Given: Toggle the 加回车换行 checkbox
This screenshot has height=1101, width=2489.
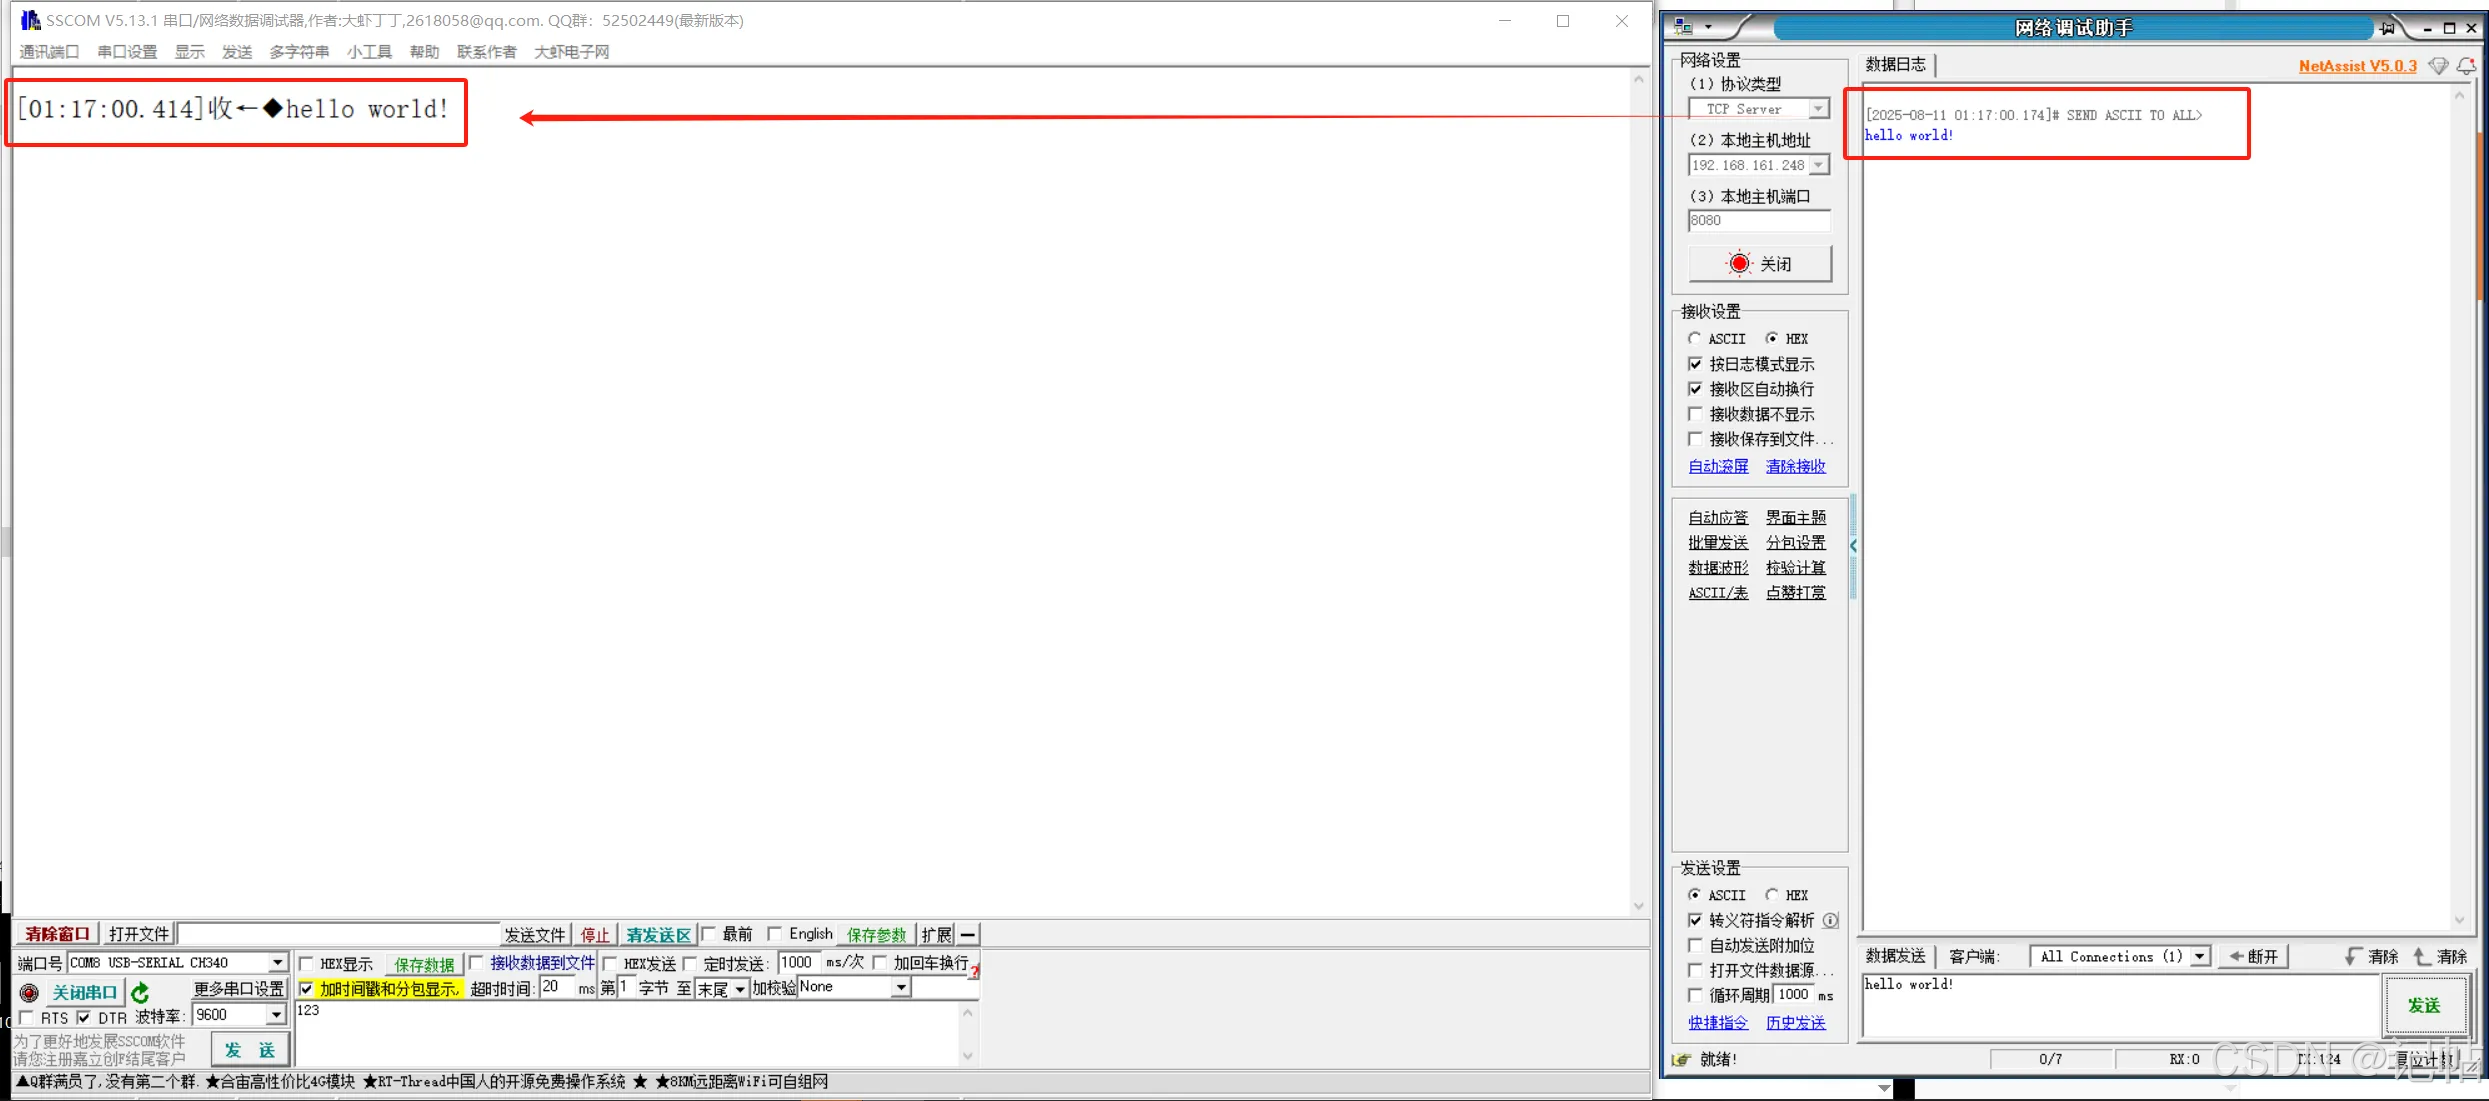Looking at the screenshot, I should pyautogui.click(x=880, y=963).
